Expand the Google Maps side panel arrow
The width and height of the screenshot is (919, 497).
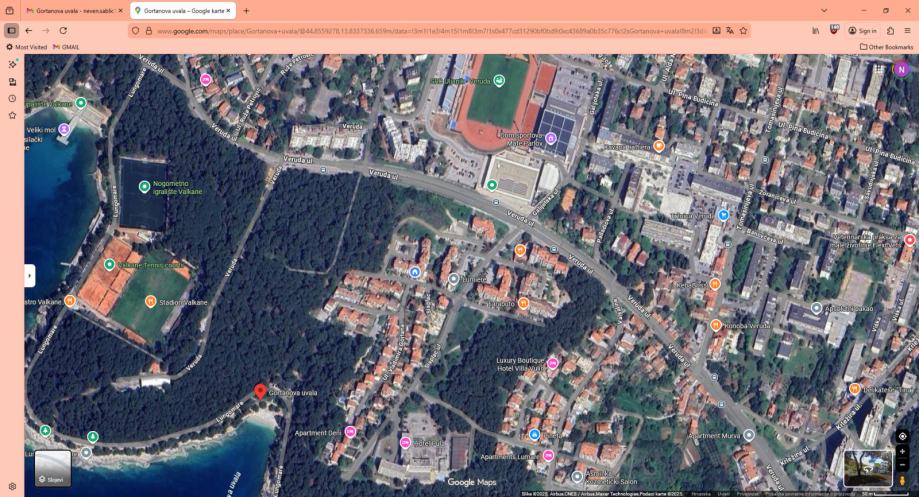coord(29,275)
